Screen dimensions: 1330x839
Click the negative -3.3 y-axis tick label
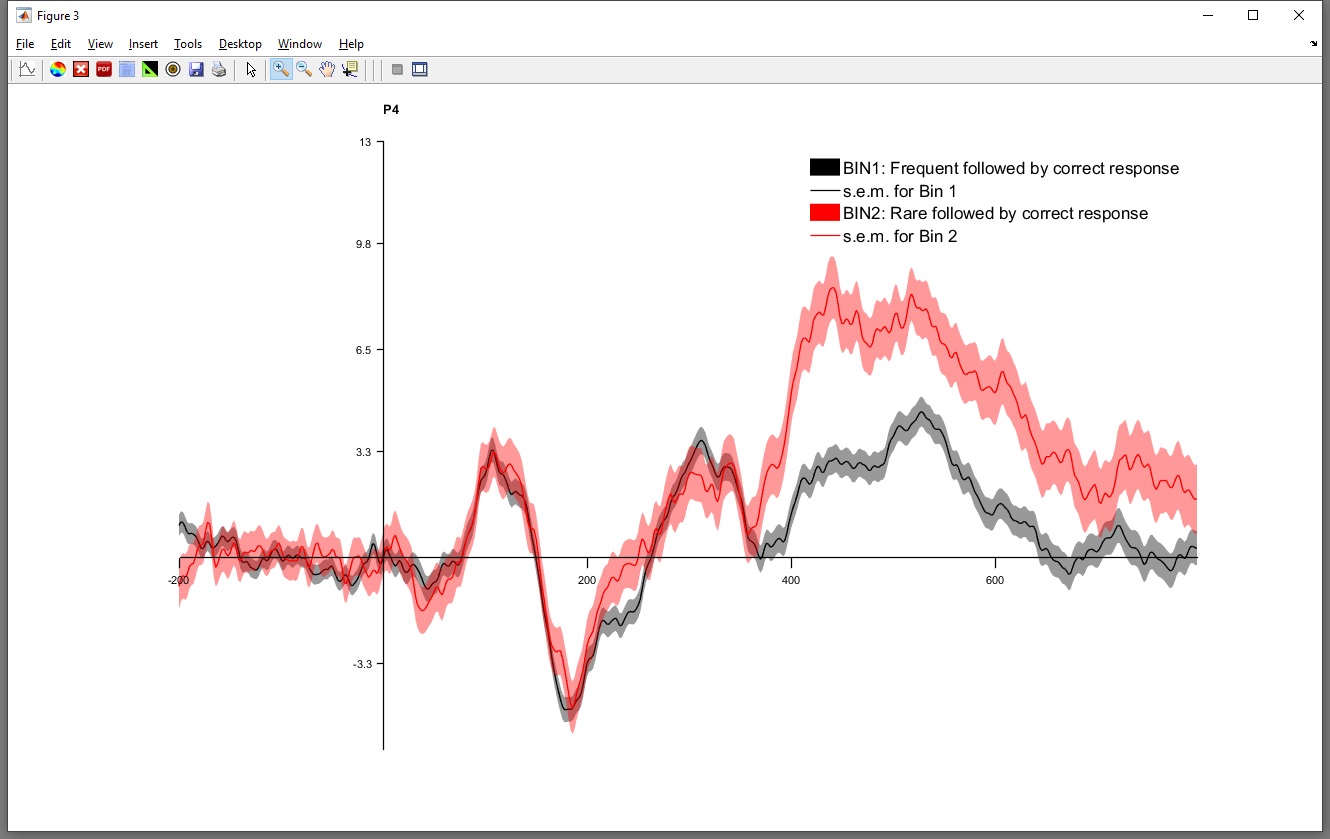pos(361,664)
